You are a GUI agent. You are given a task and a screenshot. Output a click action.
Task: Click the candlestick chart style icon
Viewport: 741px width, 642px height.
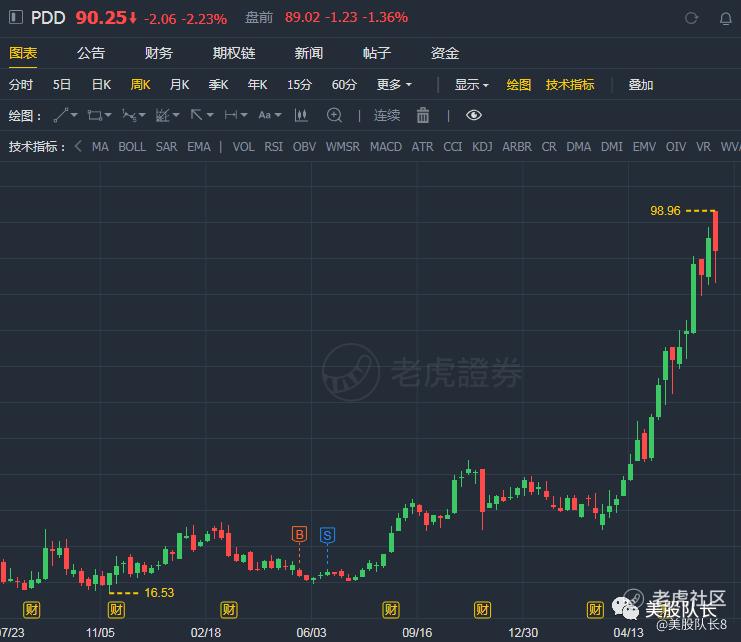click(x=301, y=115)
